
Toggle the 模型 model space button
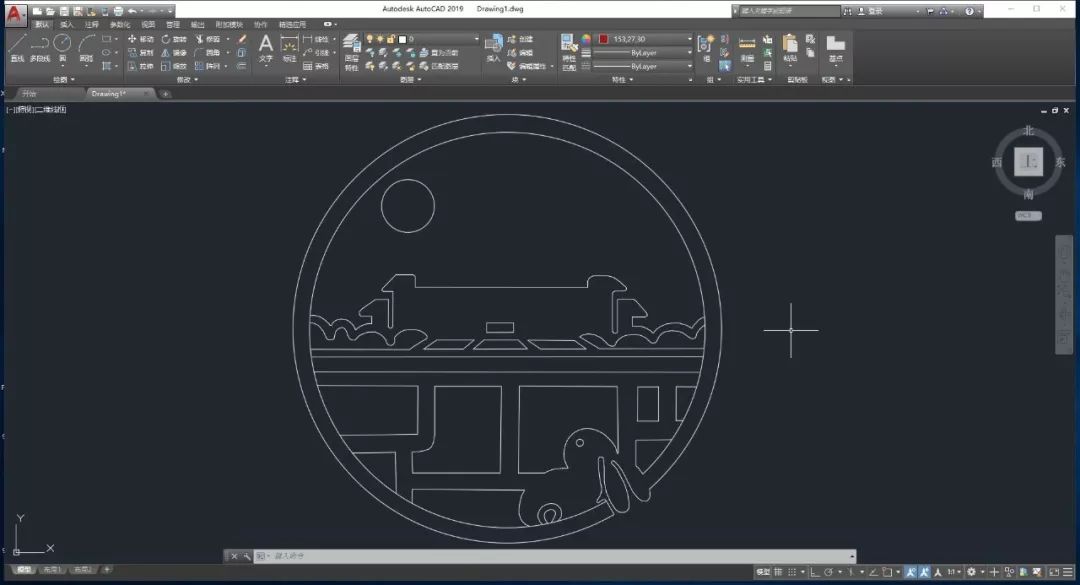pyautogui.click(x=763, y=572)
